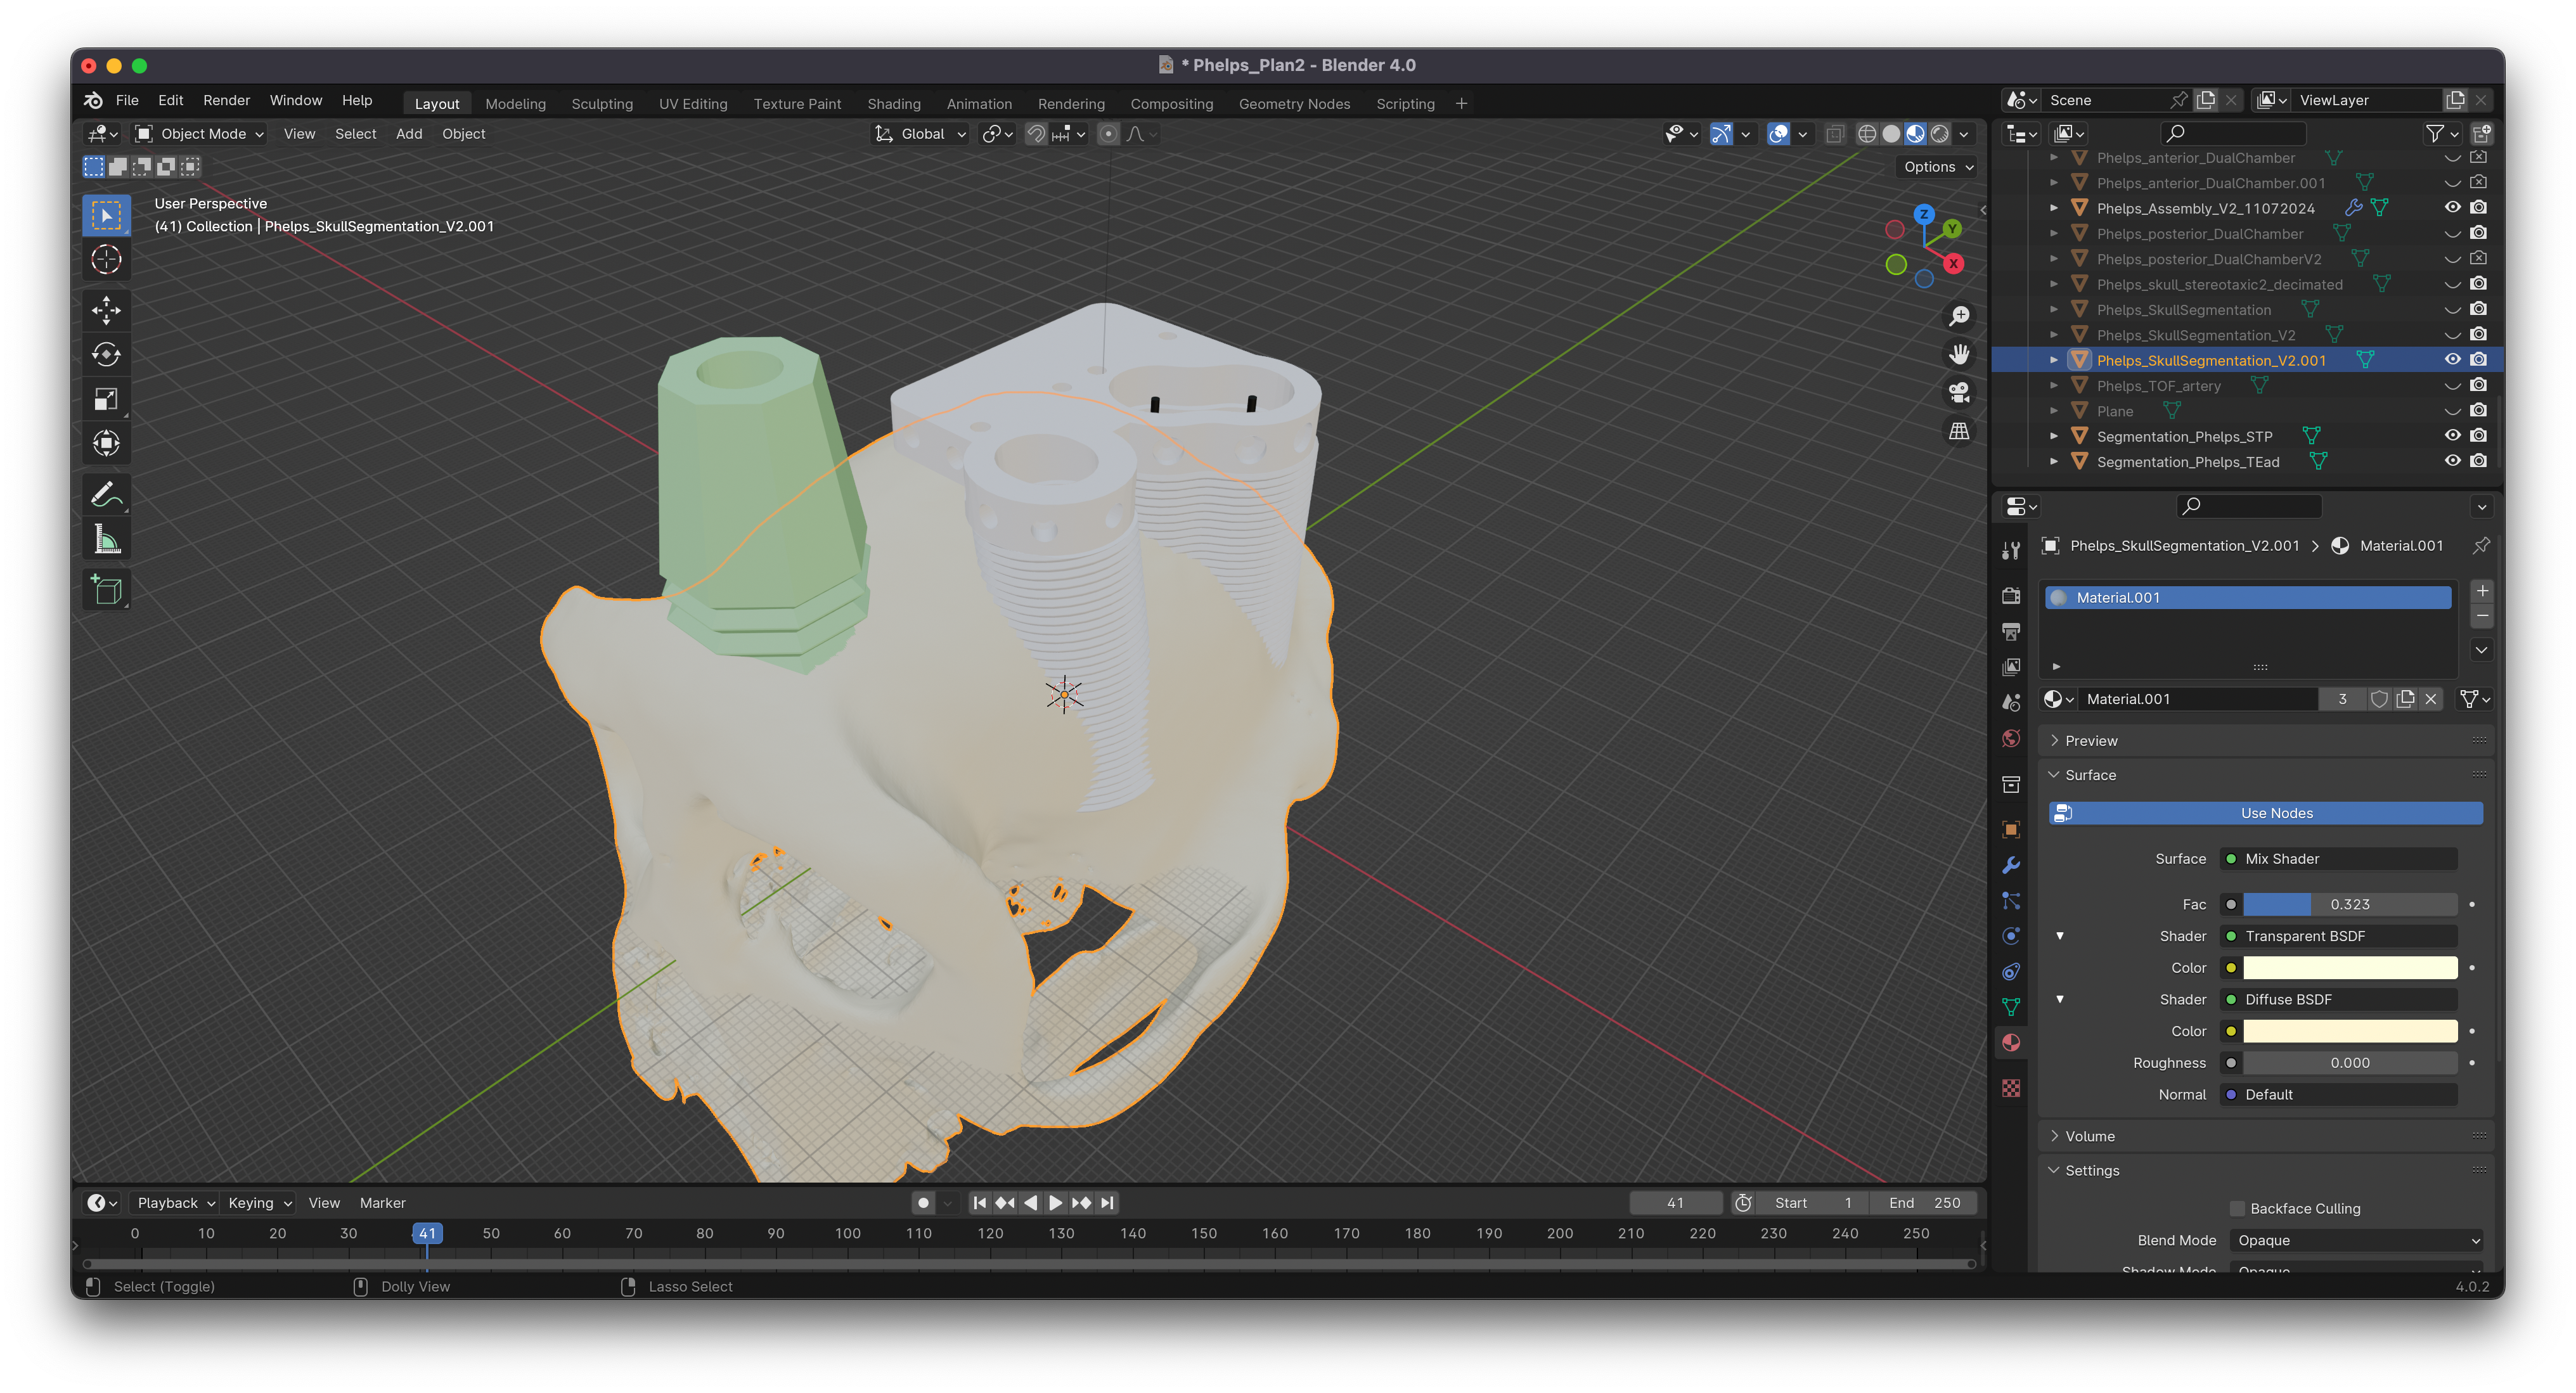
Task: Toggle snapping magnet icon
Action: point(1036,134)
